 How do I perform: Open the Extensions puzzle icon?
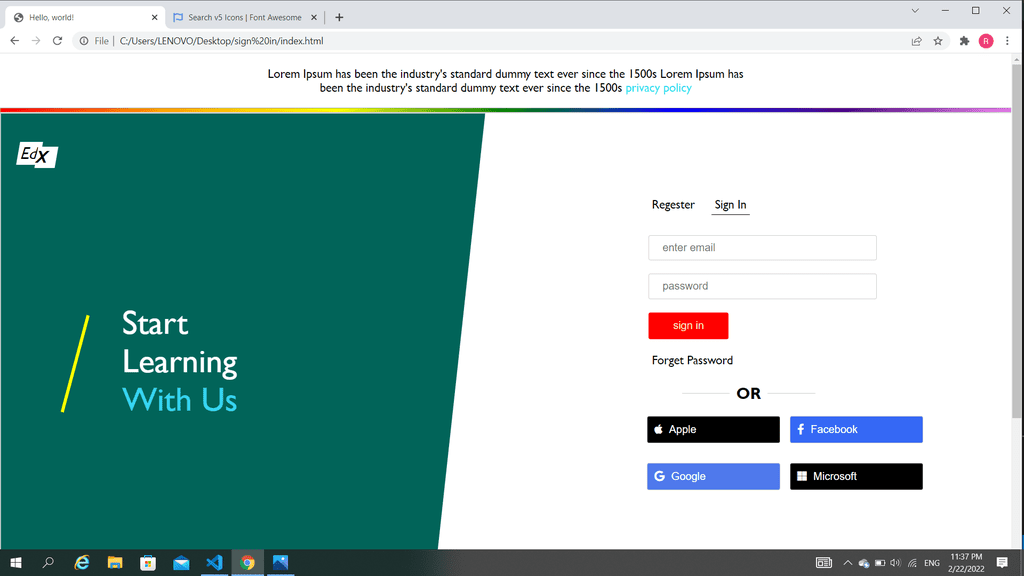pos(964,41)
